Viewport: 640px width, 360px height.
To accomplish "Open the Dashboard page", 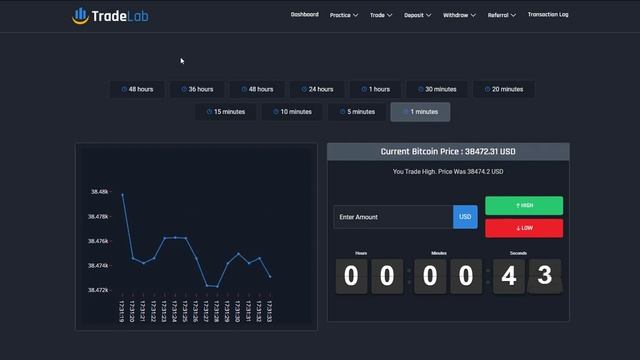I will point(304,15).
